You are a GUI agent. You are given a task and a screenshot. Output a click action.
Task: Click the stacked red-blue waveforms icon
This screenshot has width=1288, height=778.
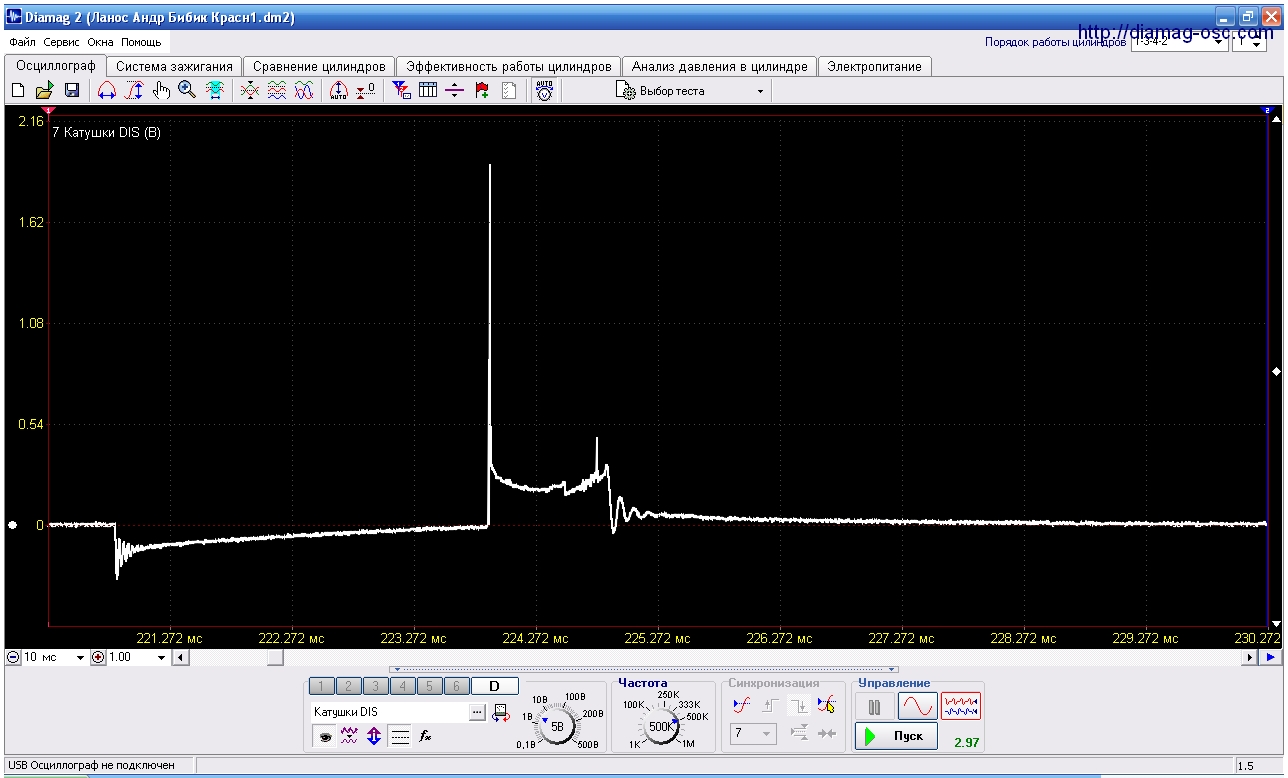(x=277, y=91)
